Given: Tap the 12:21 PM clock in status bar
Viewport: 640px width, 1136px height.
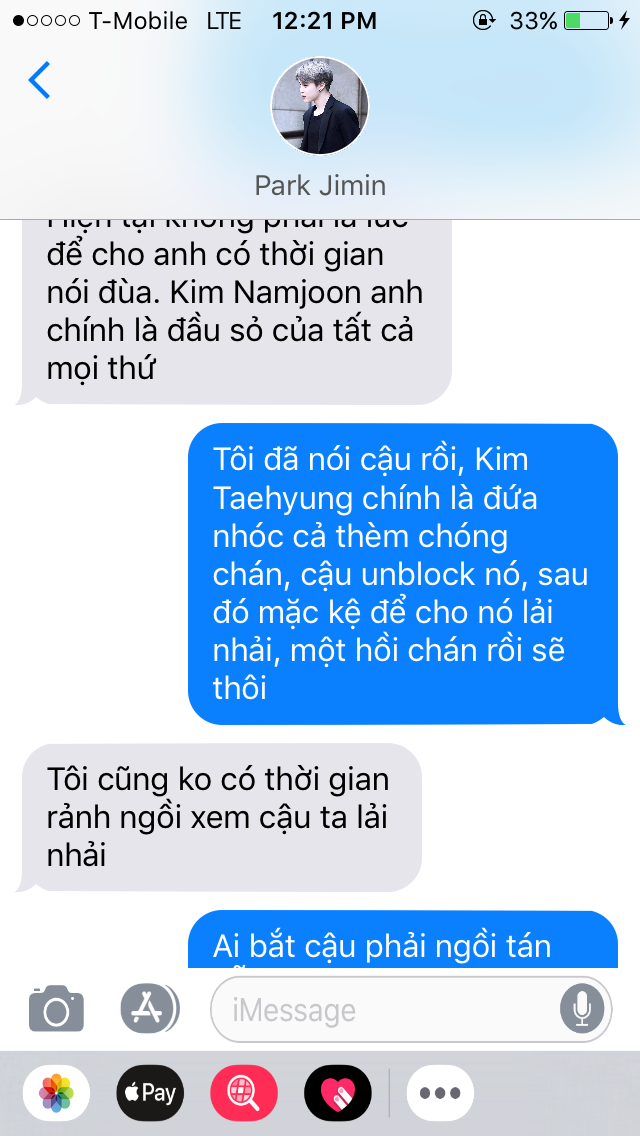Looking at the screenshot, I should point(324,21).
